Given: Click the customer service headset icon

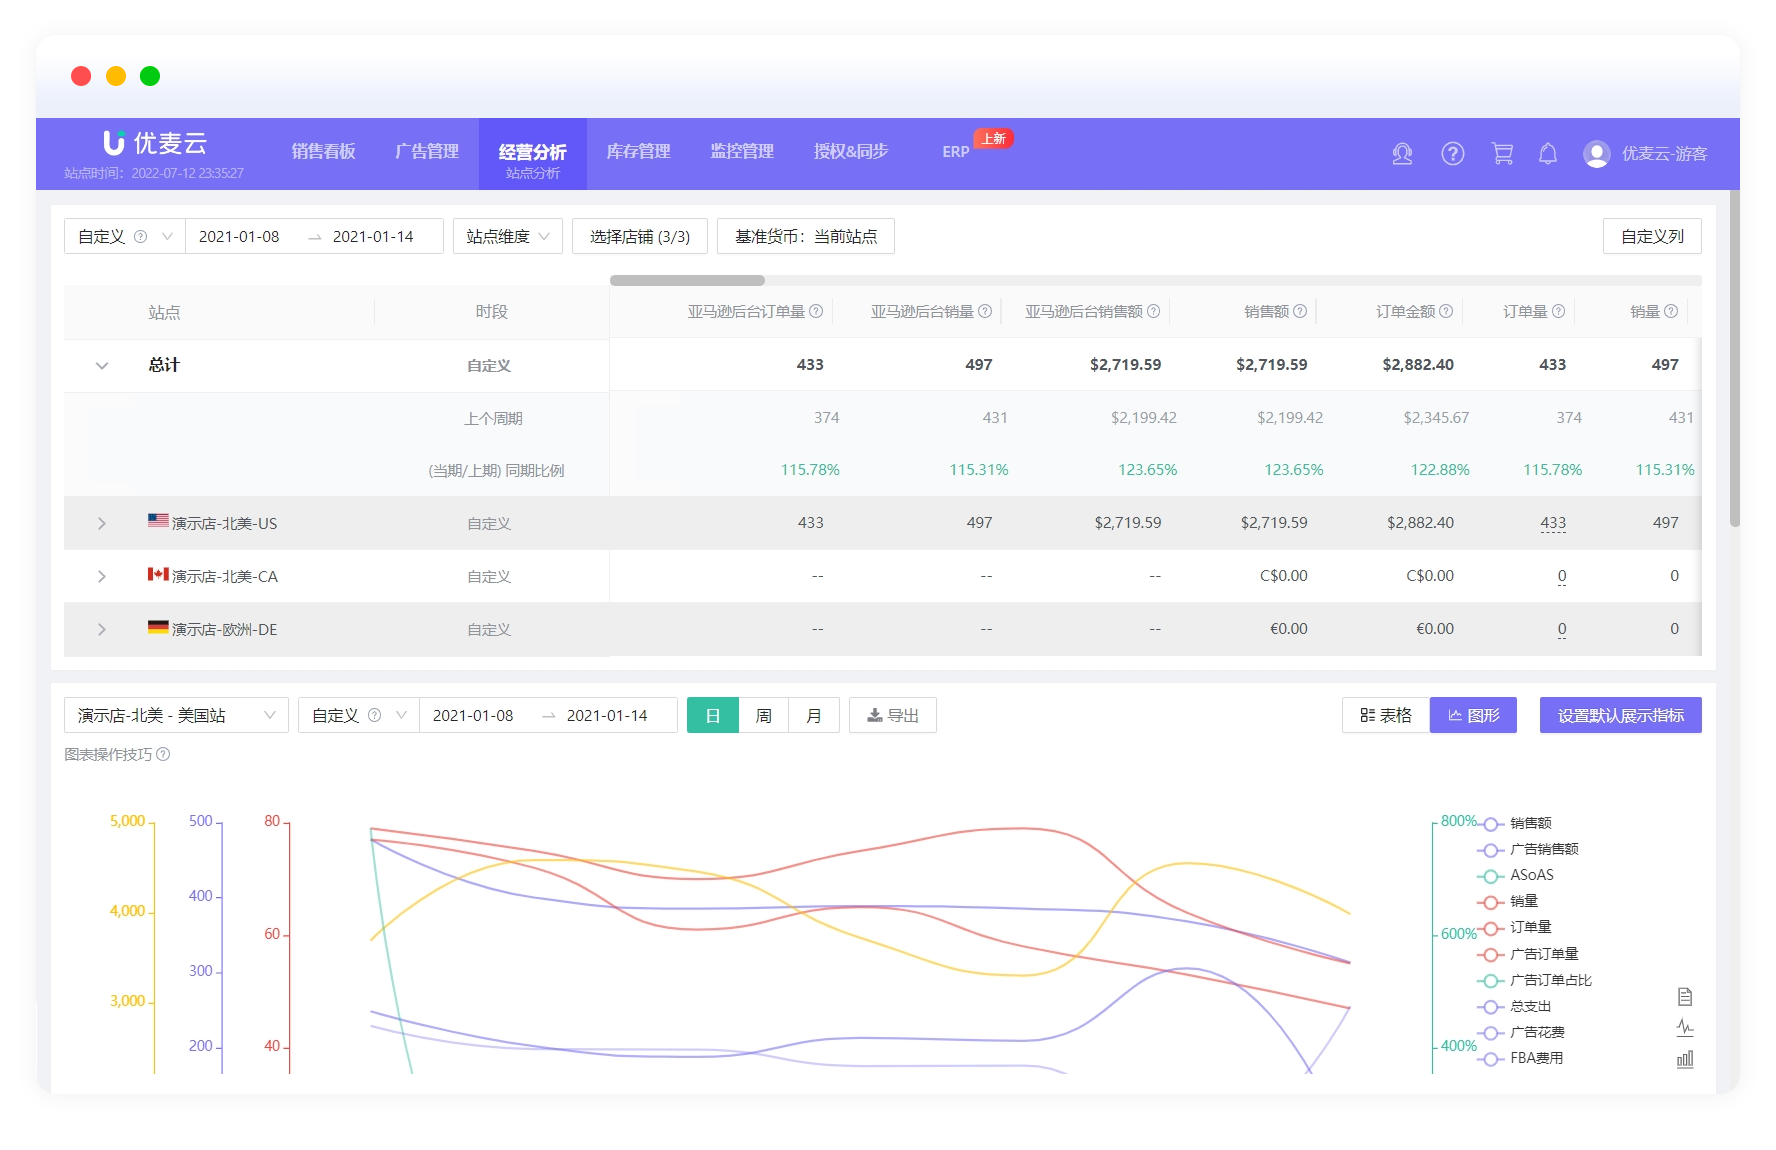Looking at the screenshot, I should point(1402,154).
